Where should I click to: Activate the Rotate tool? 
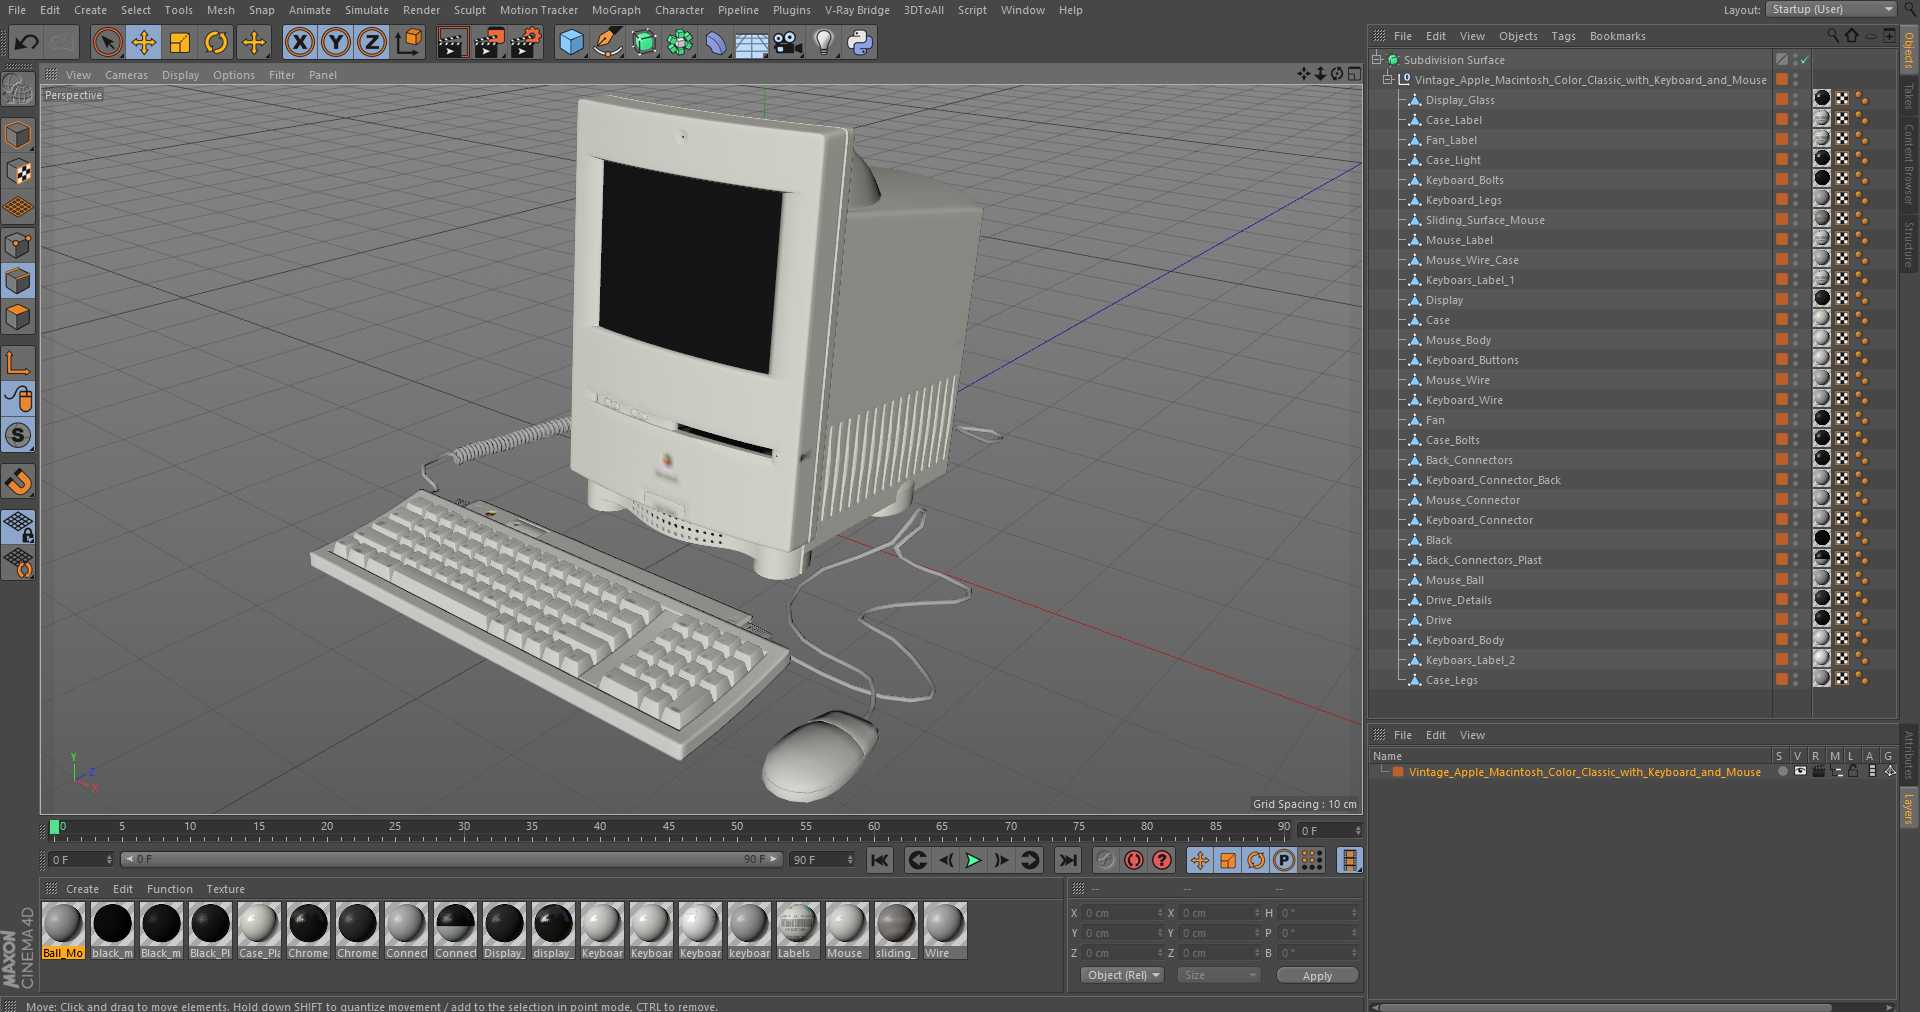(216, 42)
